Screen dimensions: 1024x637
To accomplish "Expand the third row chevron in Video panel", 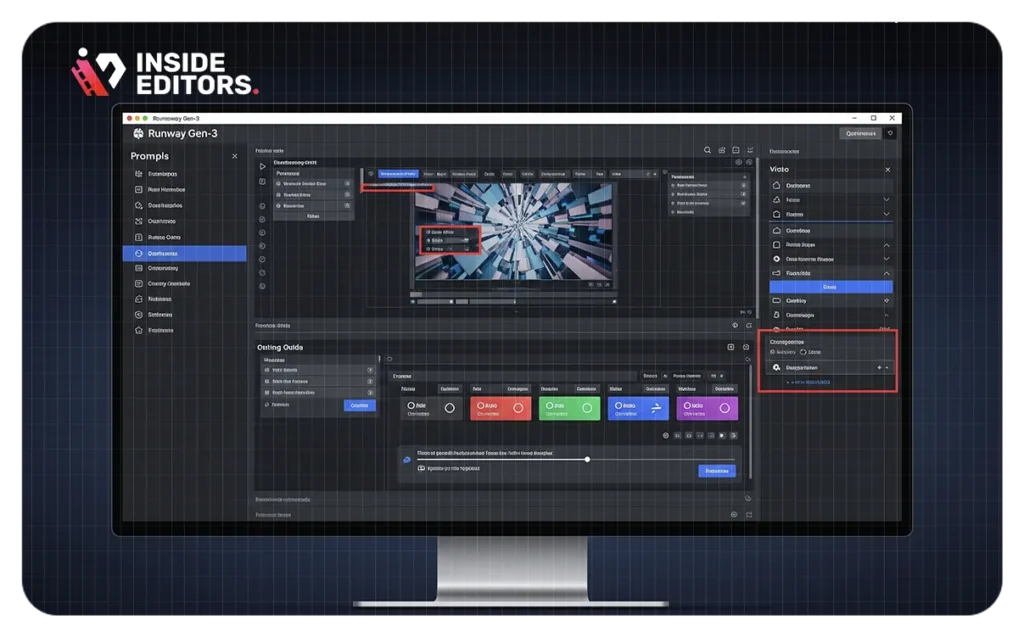I will click(886, 214).
